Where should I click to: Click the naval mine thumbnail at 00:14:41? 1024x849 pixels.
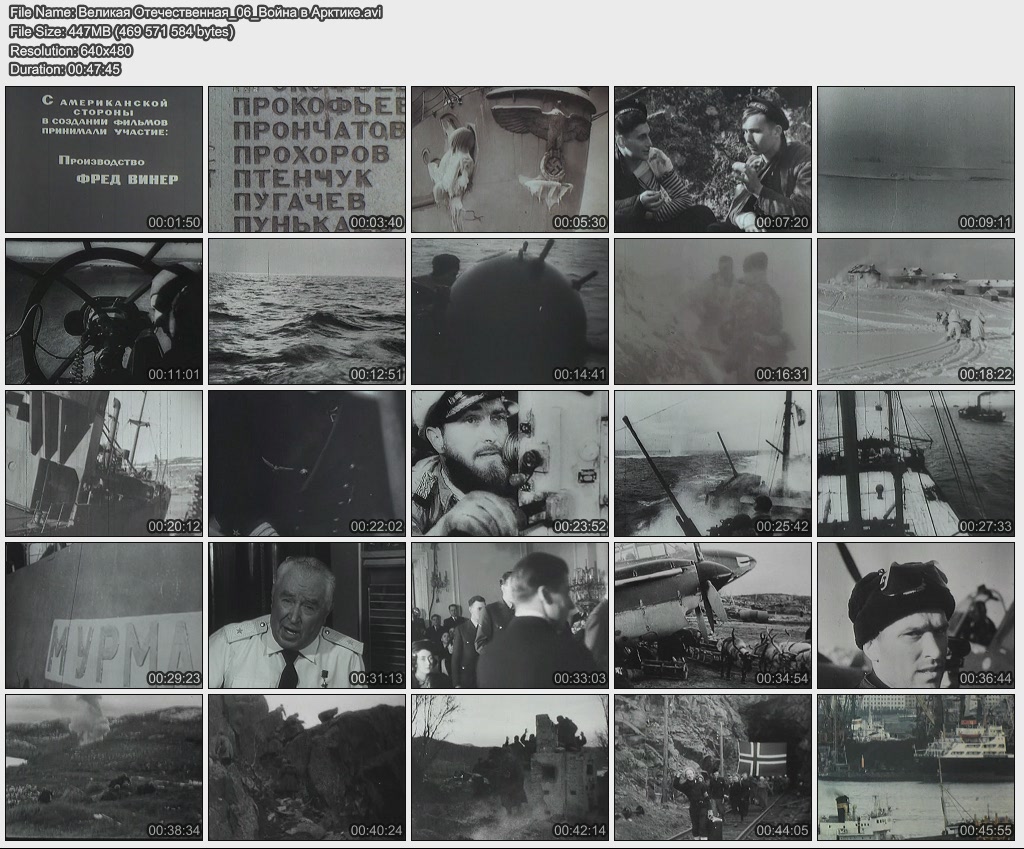click(510, 311)
